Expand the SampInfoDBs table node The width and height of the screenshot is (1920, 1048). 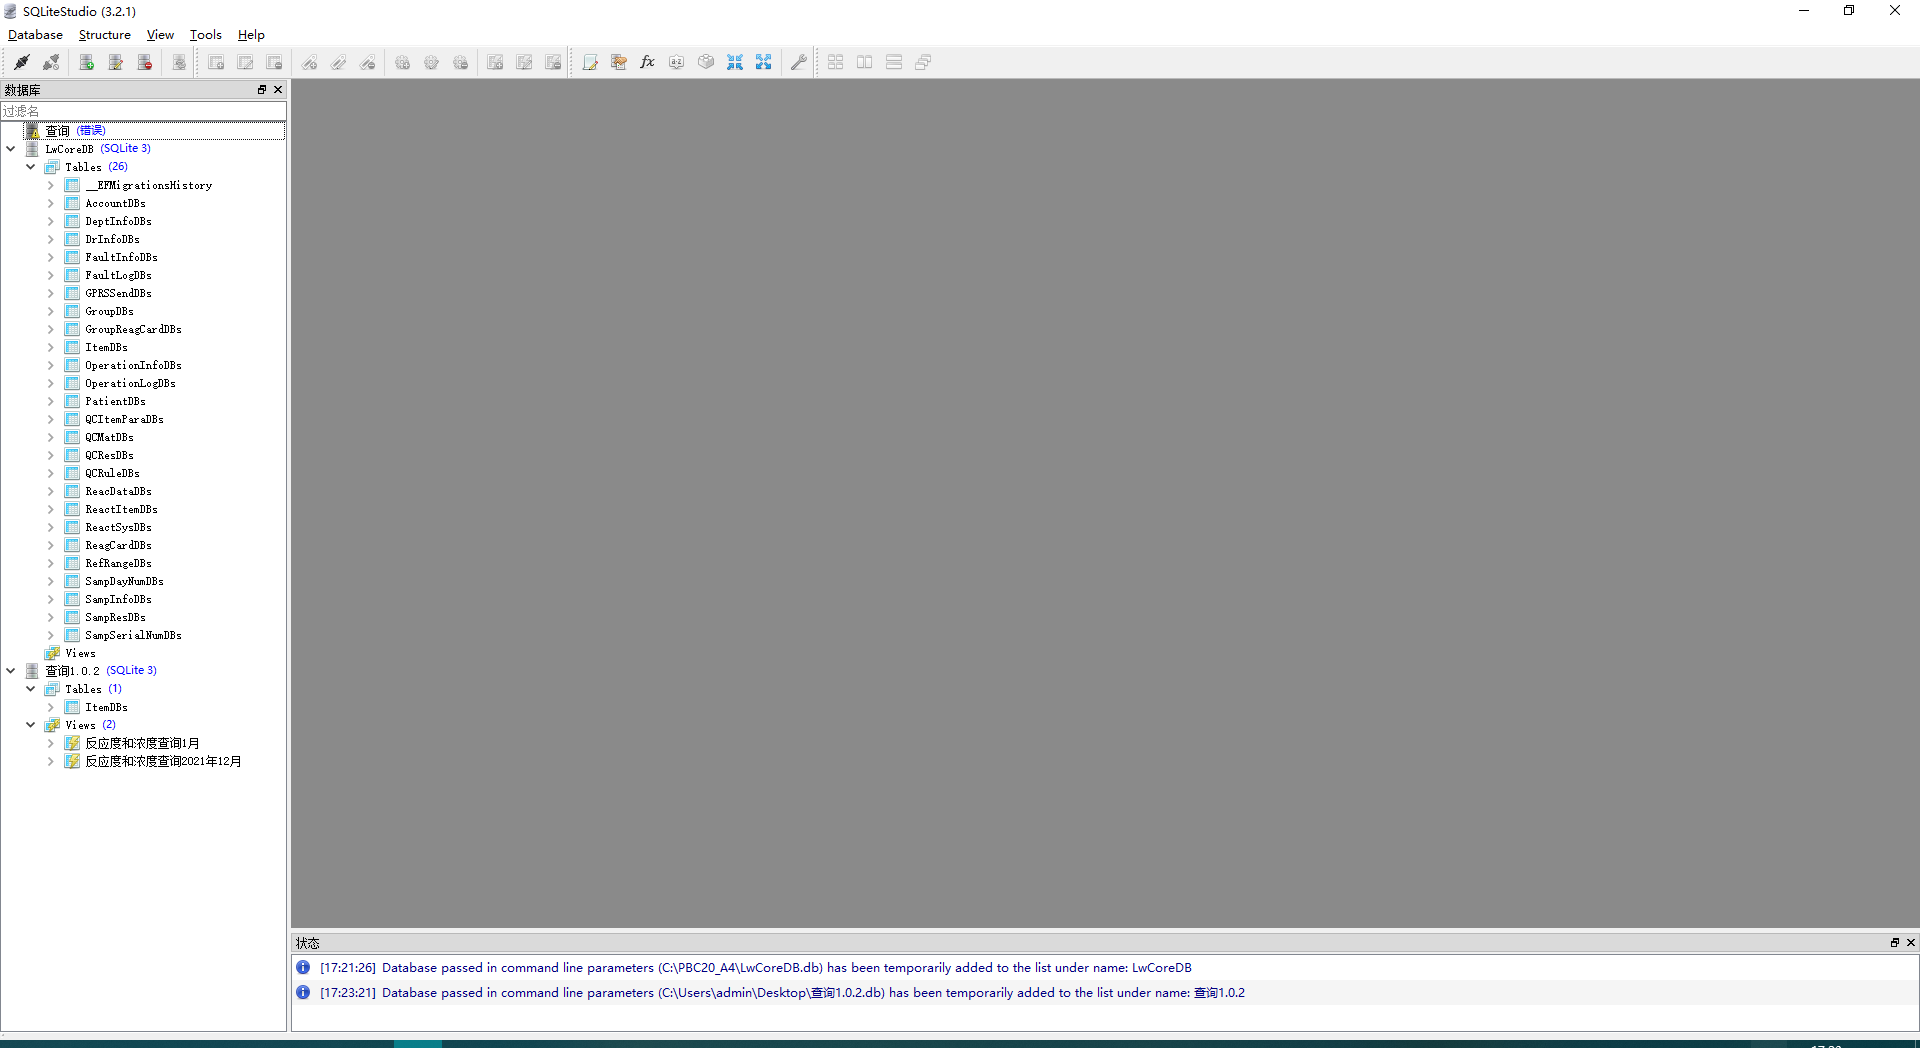51,599
